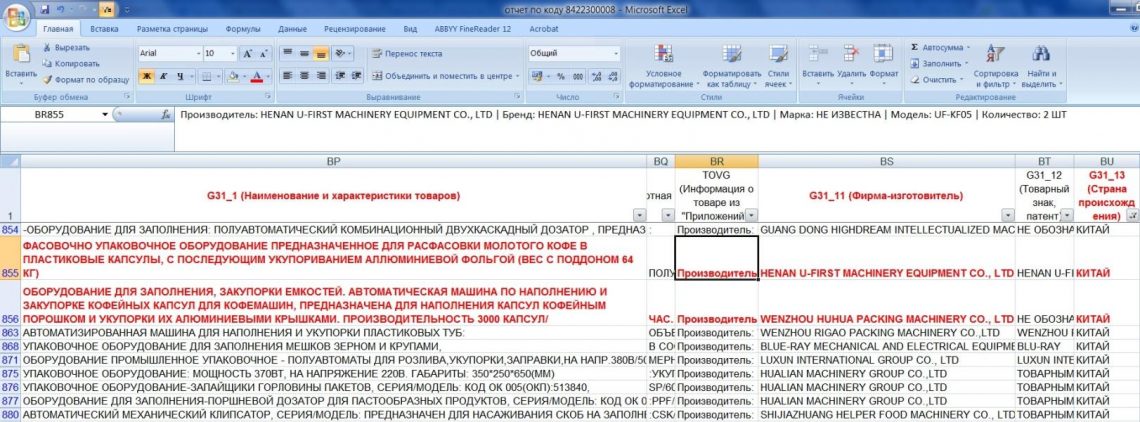Increase indent in Выравнивание group
1140x422 pixels.
point(355,76)
